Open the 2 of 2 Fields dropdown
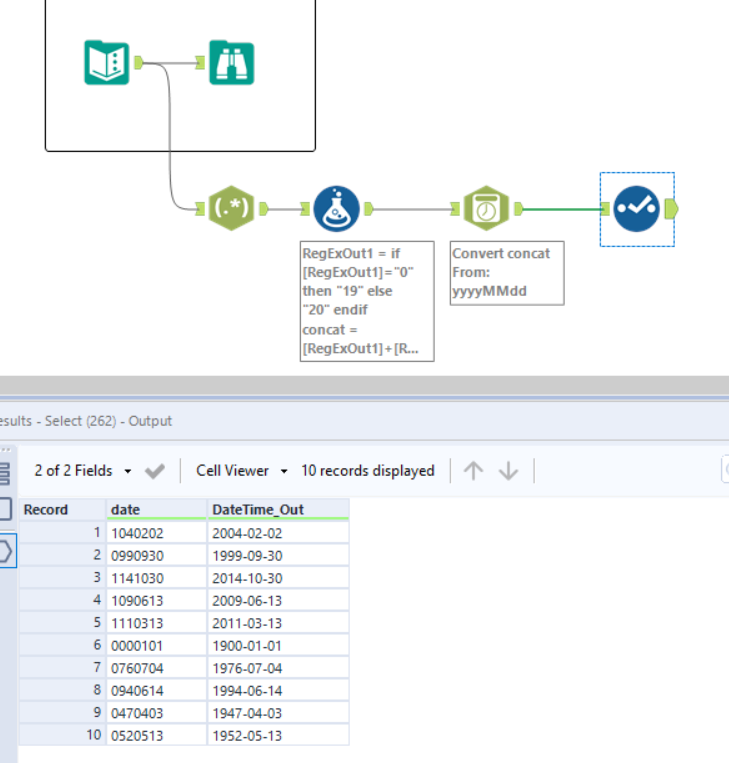This screenshot has width=729, height=763. click(83, 471)
